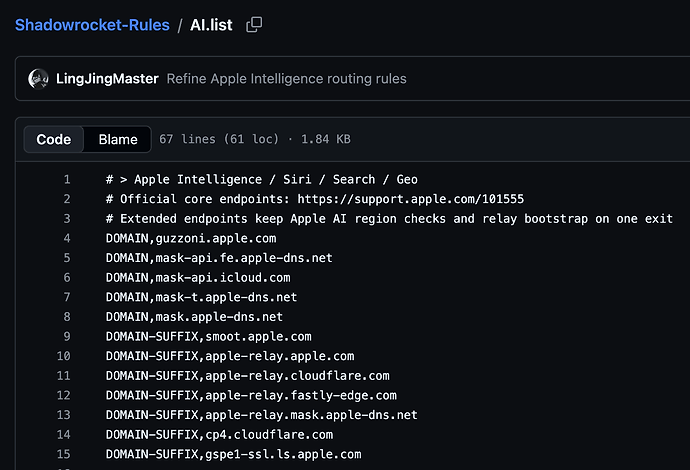Screen dimensions: 690x470
Task: Click the mask-t.apple-dns.net rule line
Action: [x=202, y=297]
